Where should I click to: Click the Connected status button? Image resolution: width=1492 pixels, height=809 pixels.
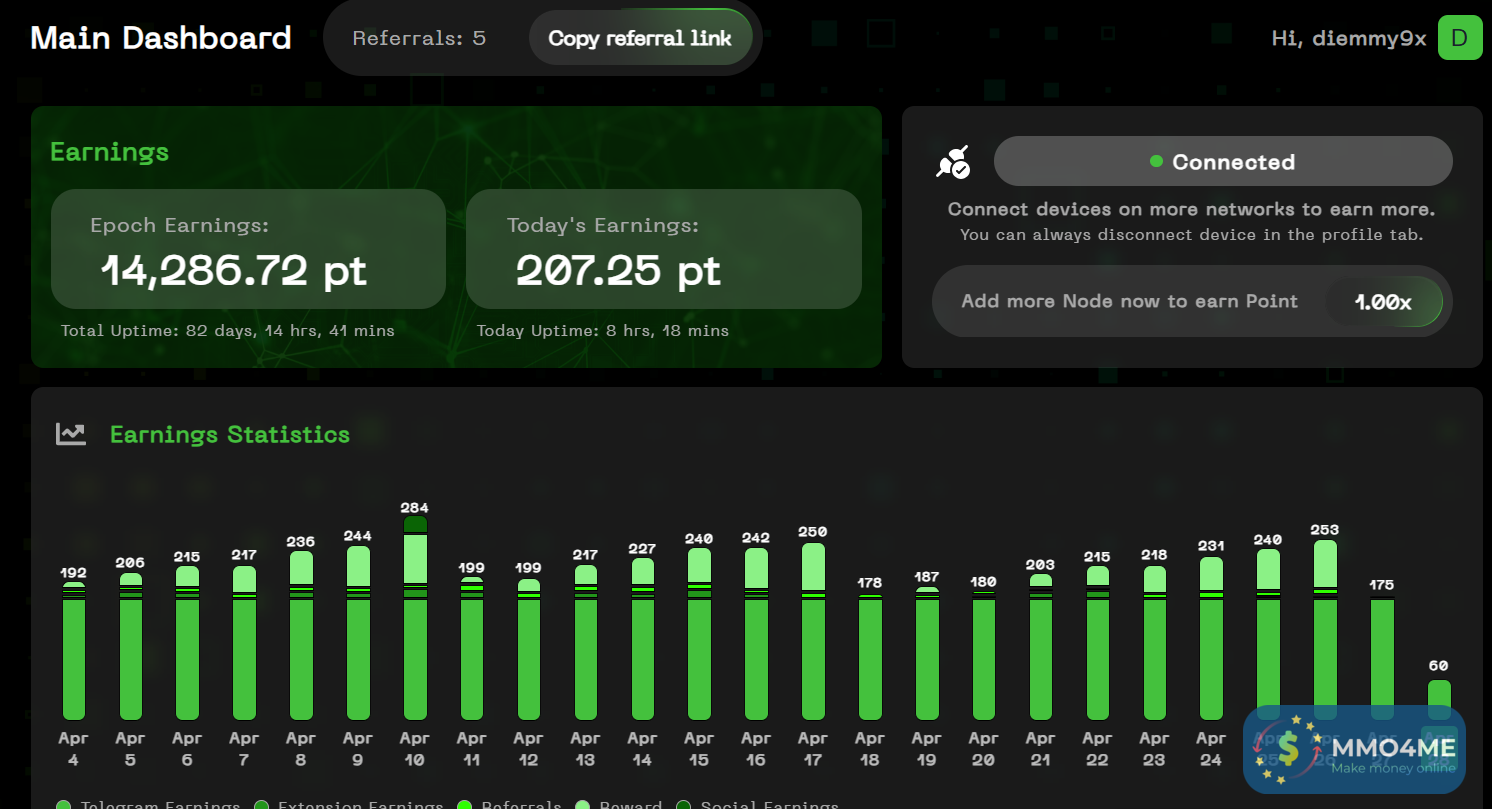pyautogui.click(x=1222, y=162)
